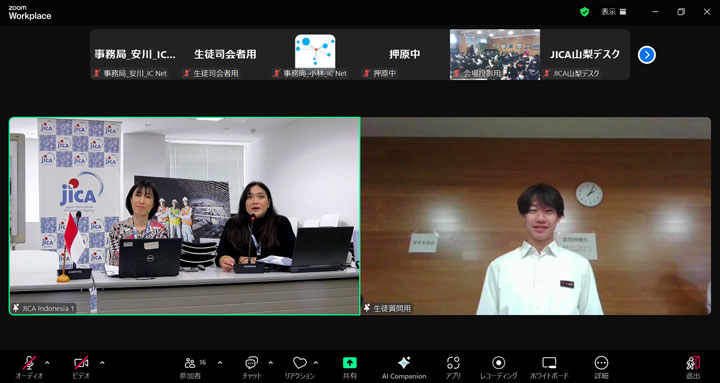Select the 会場投影用 video thumbnail
Image resolution: width=720 pixels, height=383 pixels.
(x=495, y=54)
